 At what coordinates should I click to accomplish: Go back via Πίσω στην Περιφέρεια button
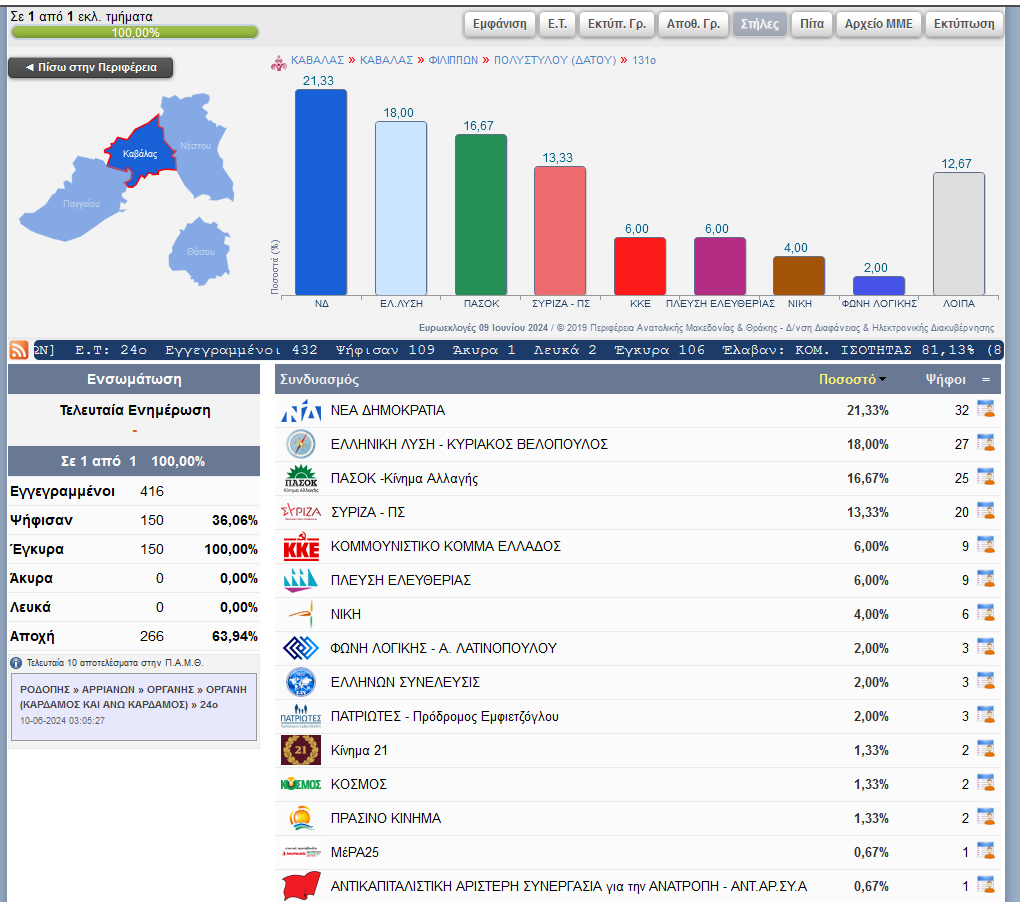[x=90, y=68]
